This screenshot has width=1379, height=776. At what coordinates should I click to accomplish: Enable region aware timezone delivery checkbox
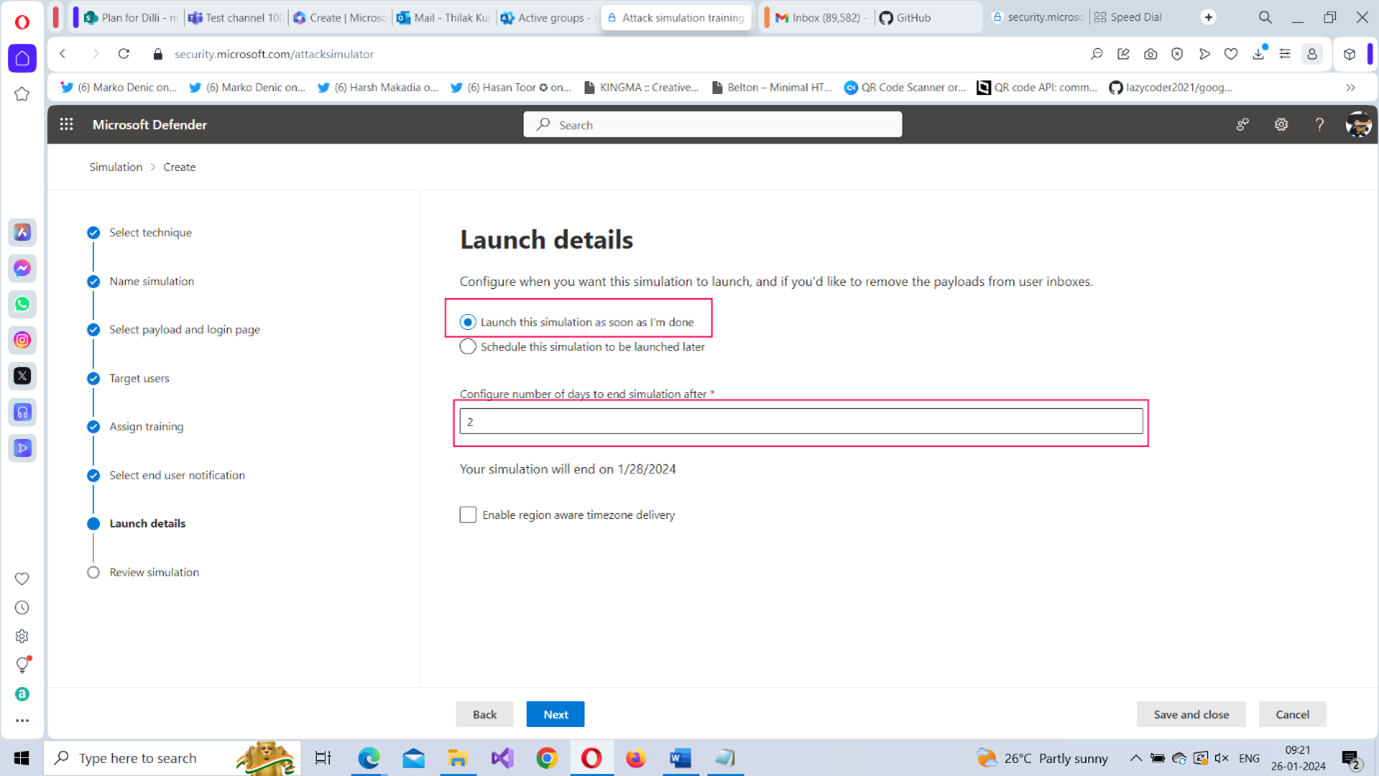(x=468, y=515)
